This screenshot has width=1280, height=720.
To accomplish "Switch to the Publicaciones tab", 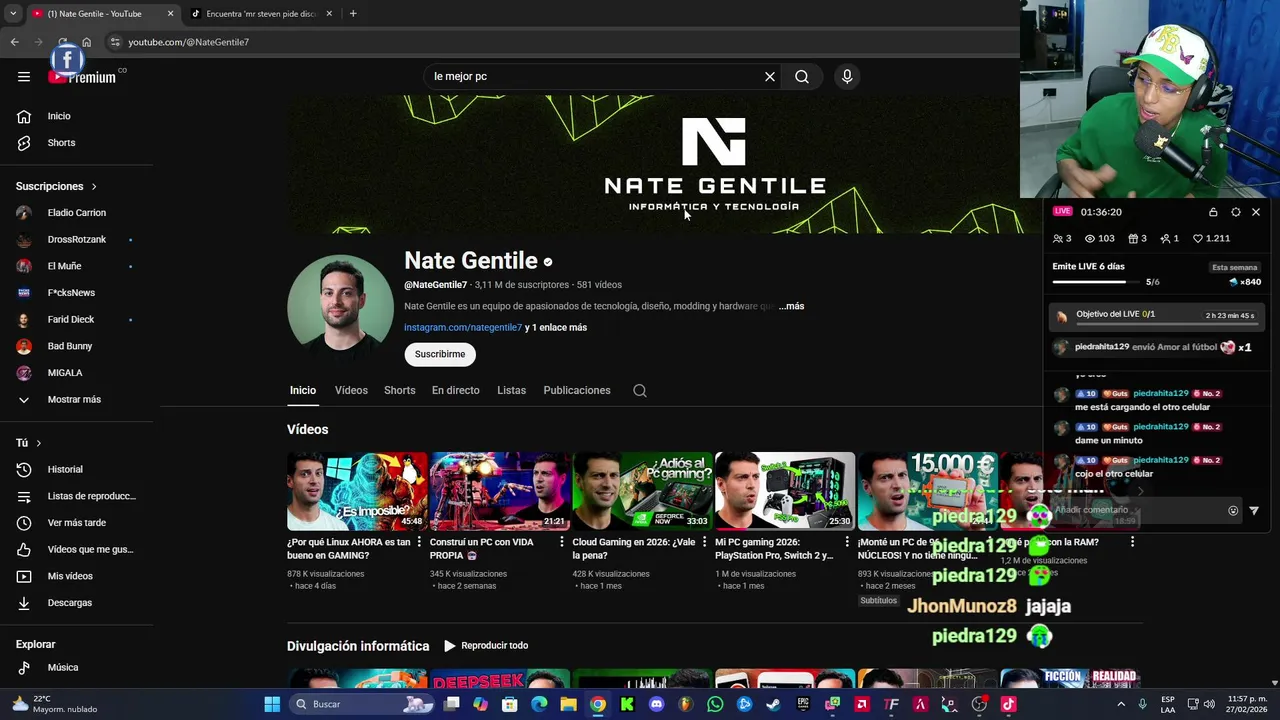I will [577, 391].
